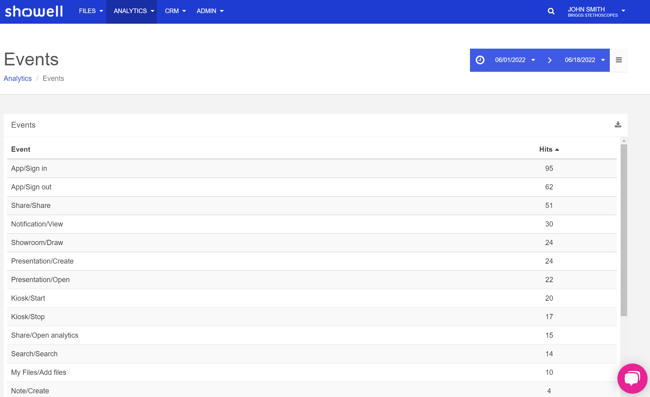650x397 pixels.
Task: Click the hits value 17
Action: click(x=549, y=317)
